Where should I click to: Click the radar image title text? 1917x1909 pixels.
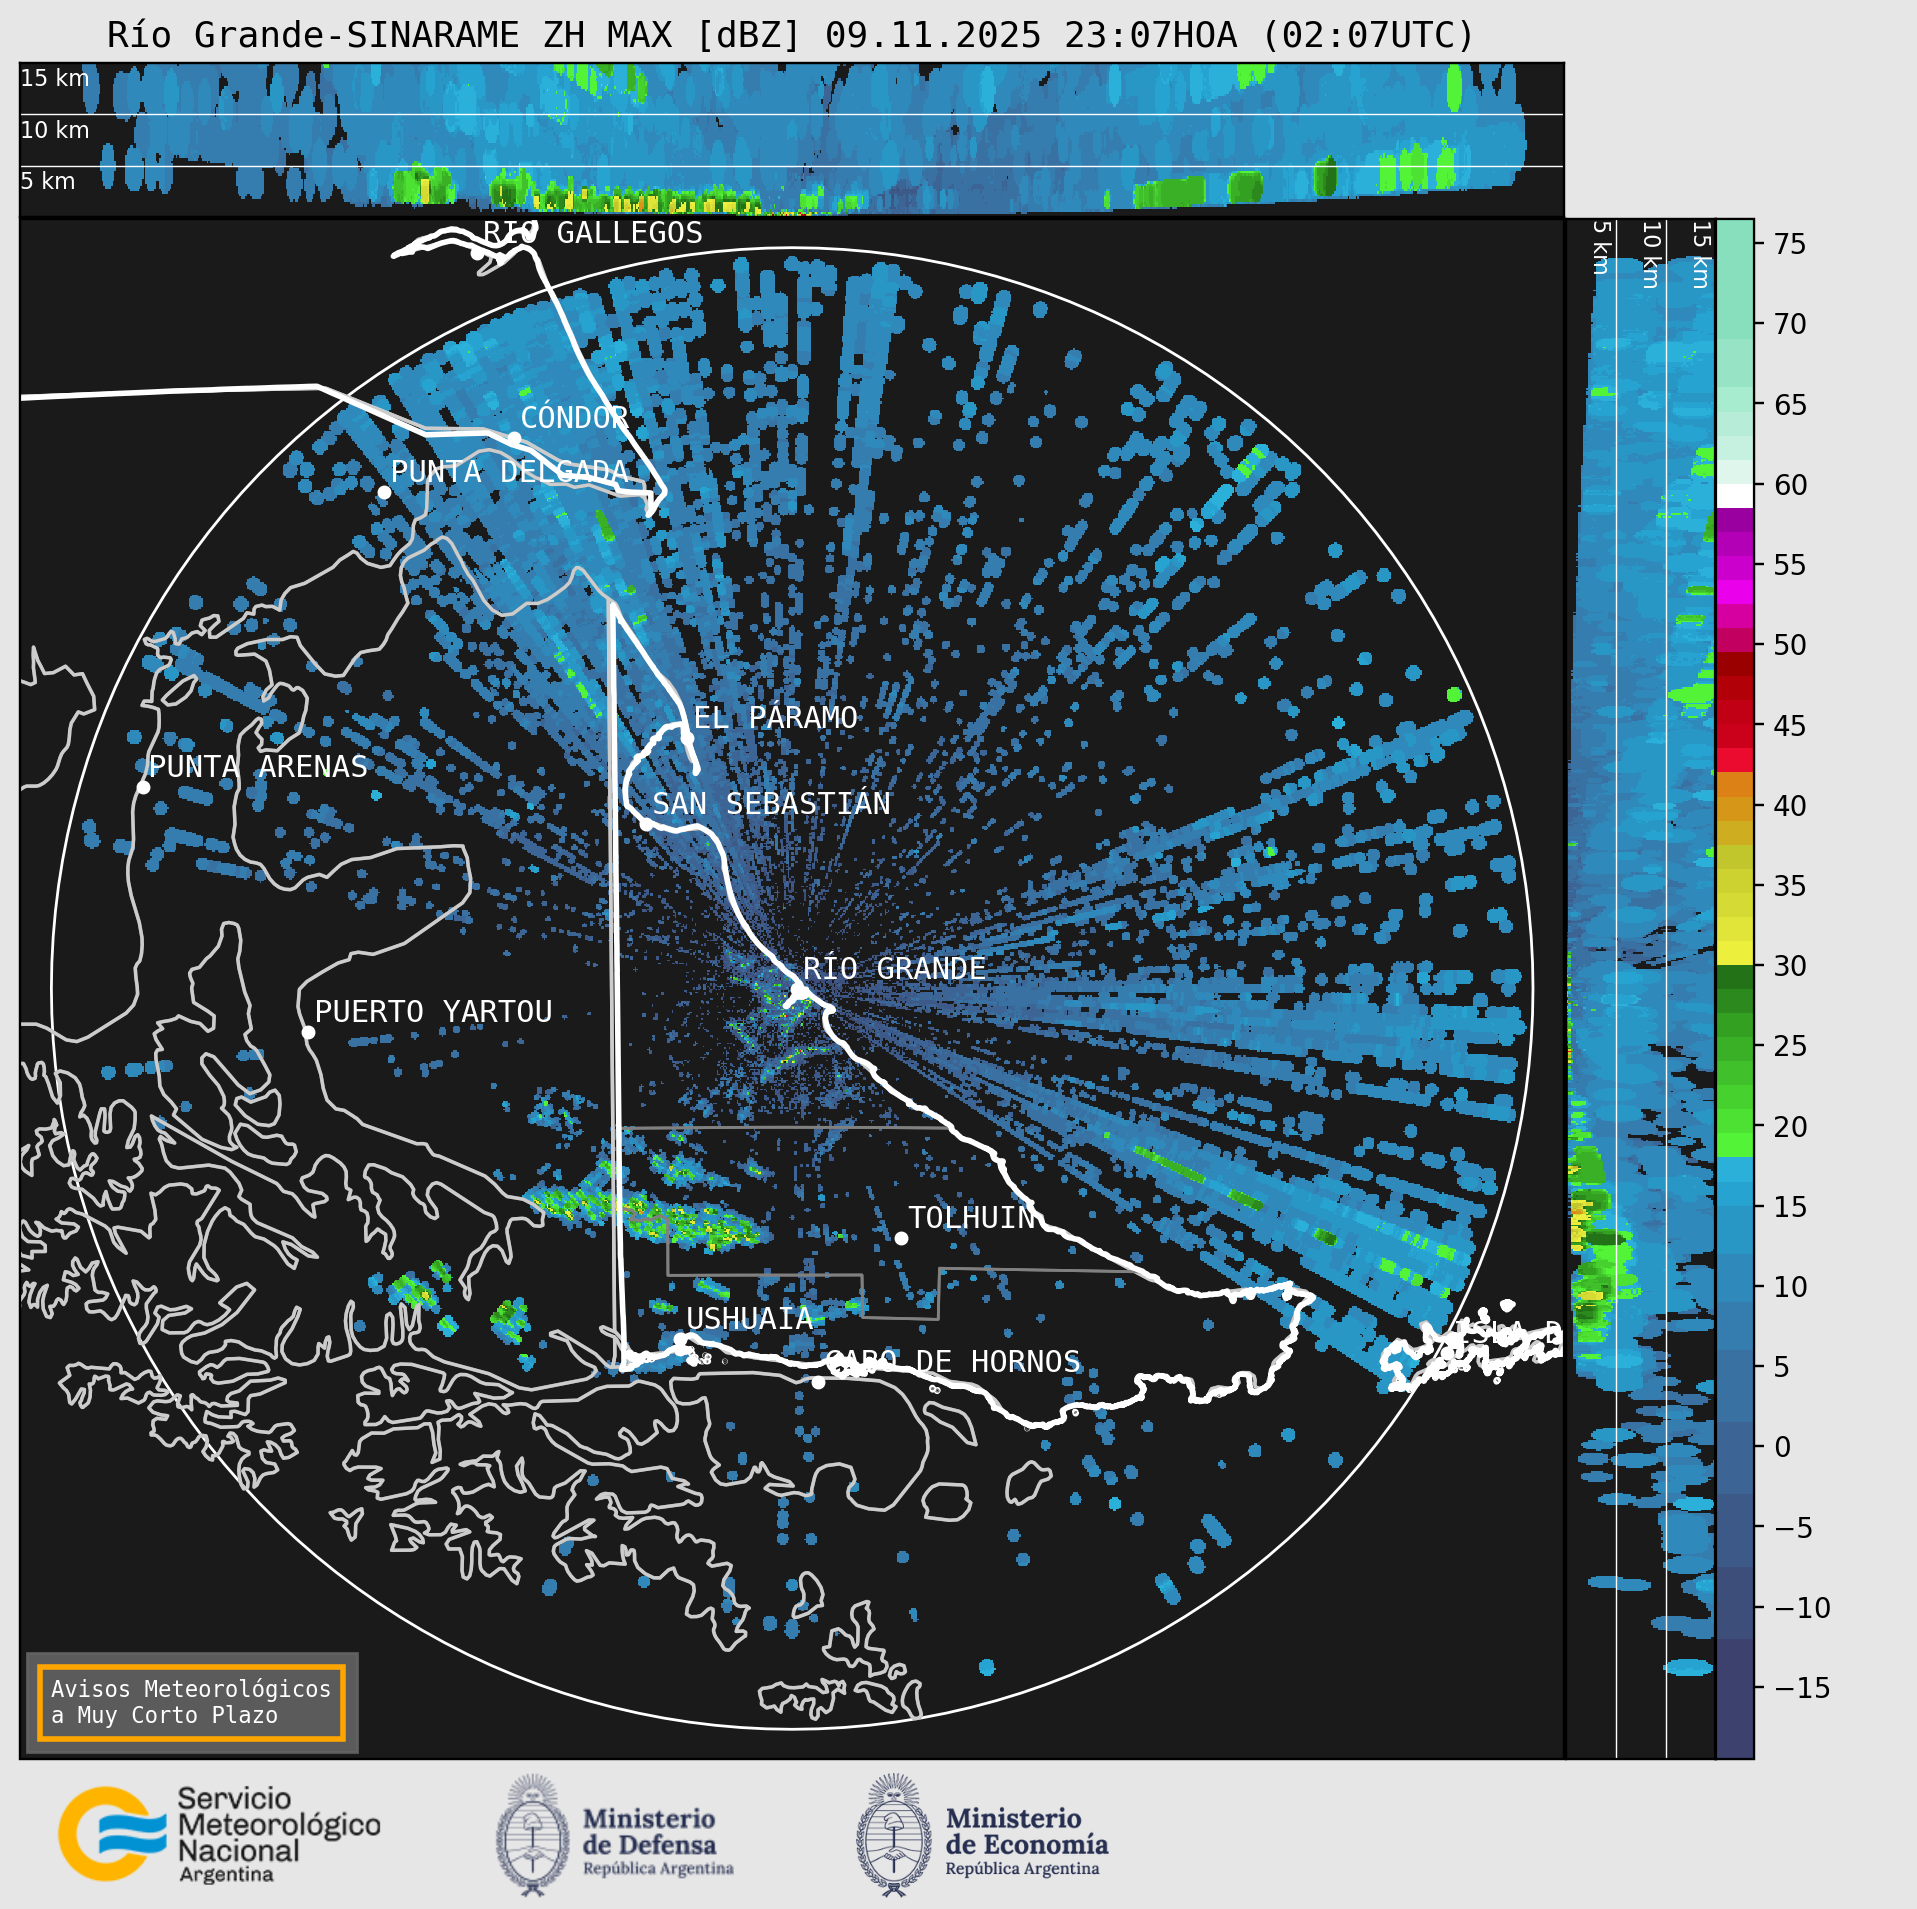790,35
